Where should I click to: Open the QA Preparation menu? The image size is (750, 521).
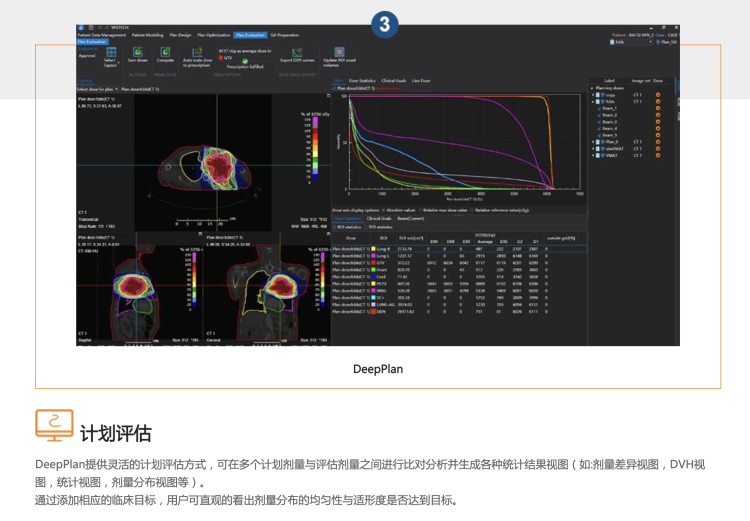click(x=285, y=35)
